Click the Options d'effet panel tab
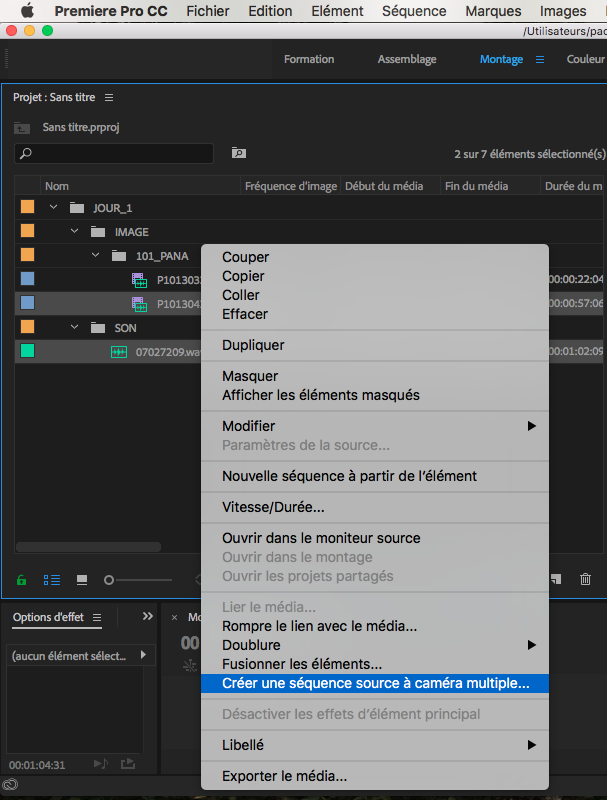The image size is (607, 800). [48, 617]
